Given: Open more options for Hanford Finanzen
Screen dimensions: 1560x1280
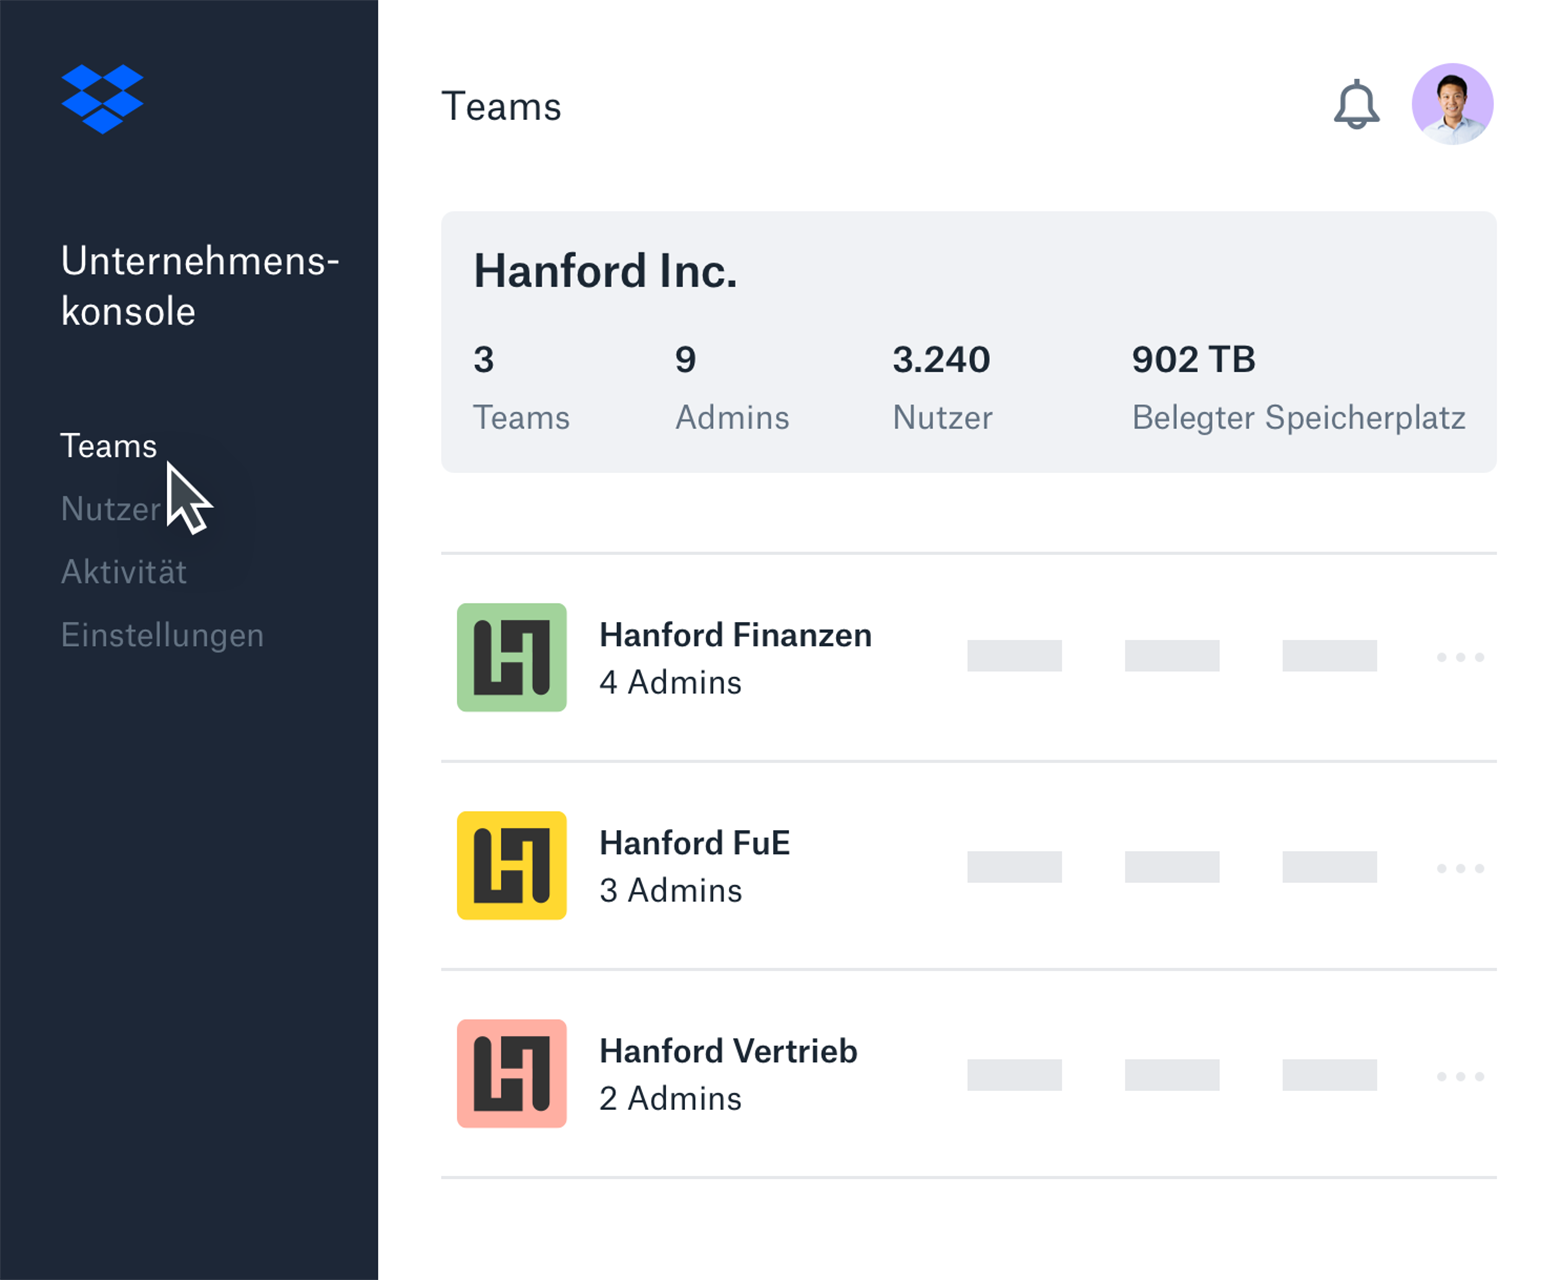Looking at the screenshot, I should click(x=1460, y=657).
